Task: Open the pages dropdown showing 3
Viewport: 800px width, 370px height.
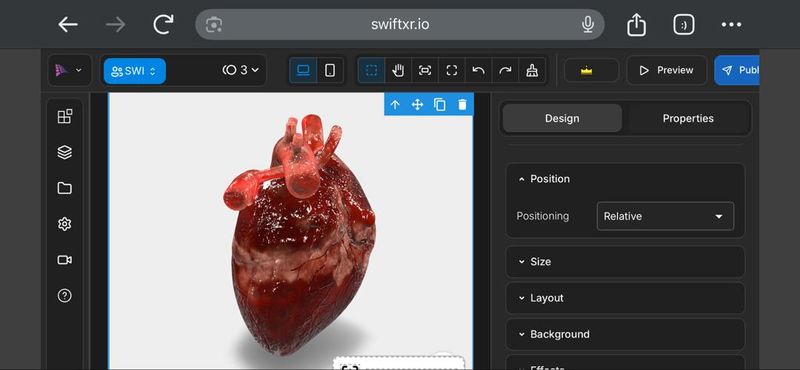Action: [240, 70]
